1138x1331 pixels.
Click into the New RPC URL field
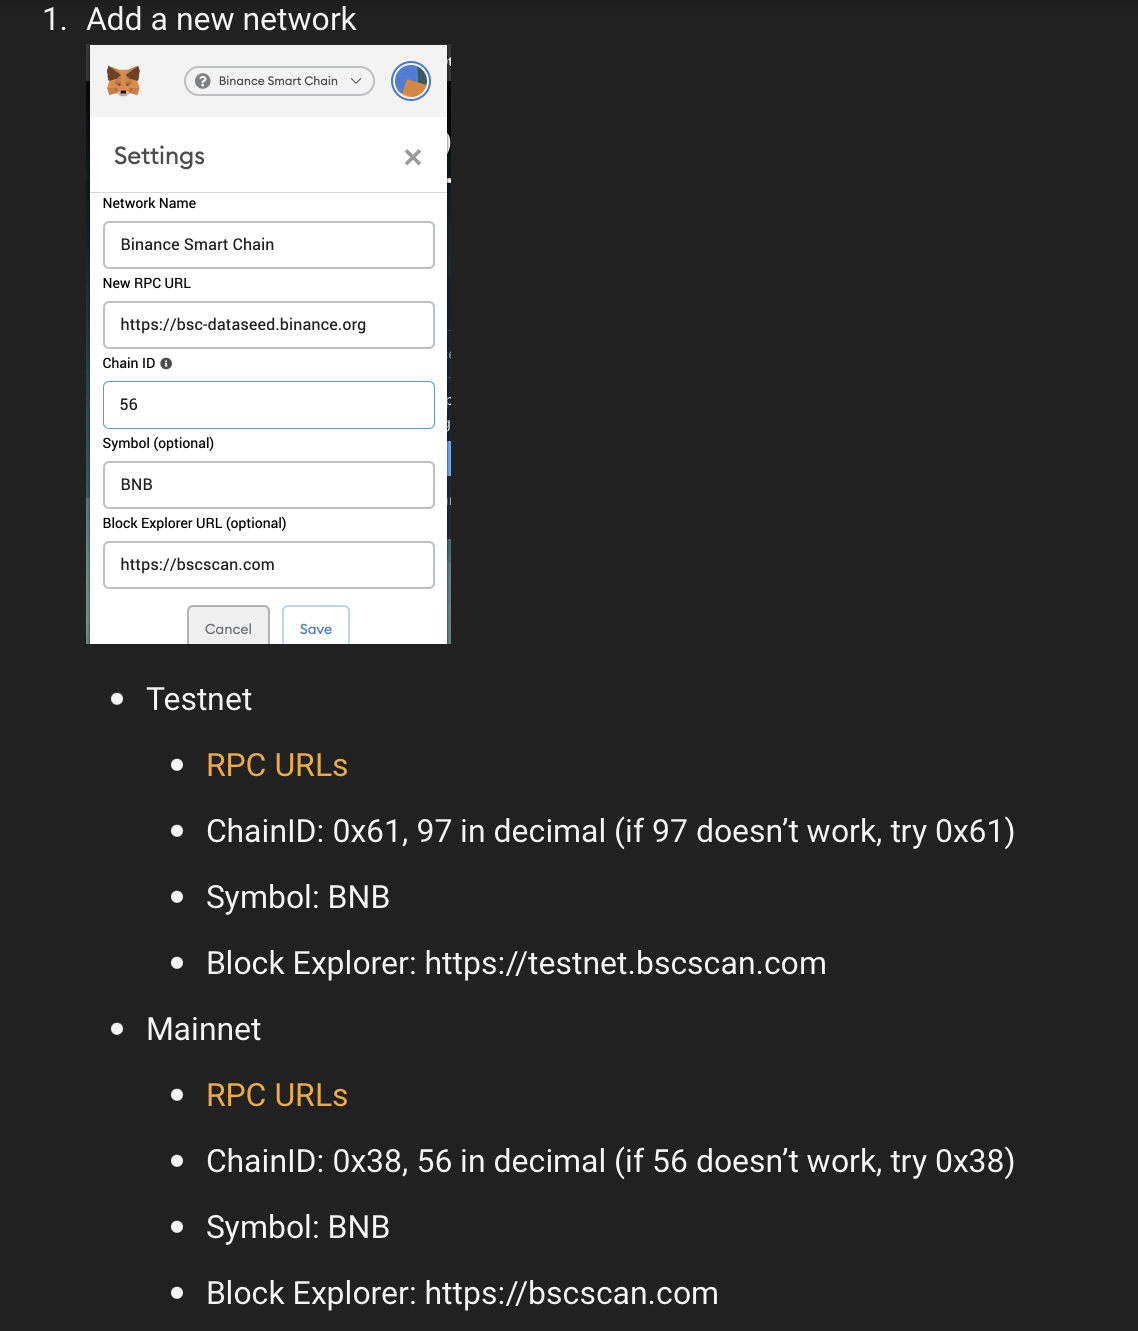(268, 325)
